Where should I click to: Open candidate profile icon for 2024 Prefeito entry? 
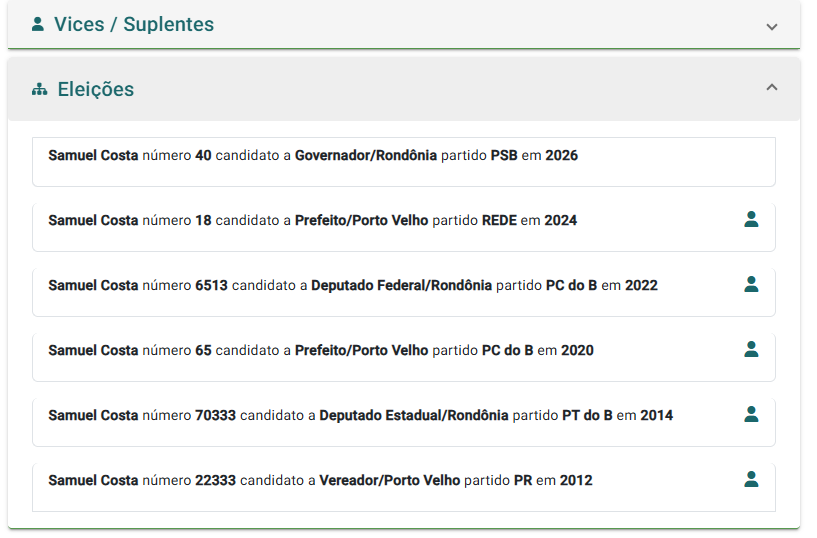click(751, 219)
